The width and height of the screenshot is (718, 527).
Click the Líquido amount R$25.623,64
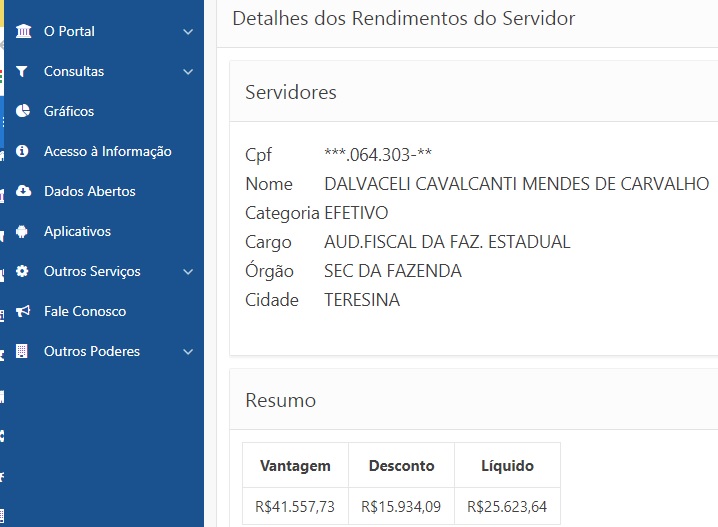507,506
